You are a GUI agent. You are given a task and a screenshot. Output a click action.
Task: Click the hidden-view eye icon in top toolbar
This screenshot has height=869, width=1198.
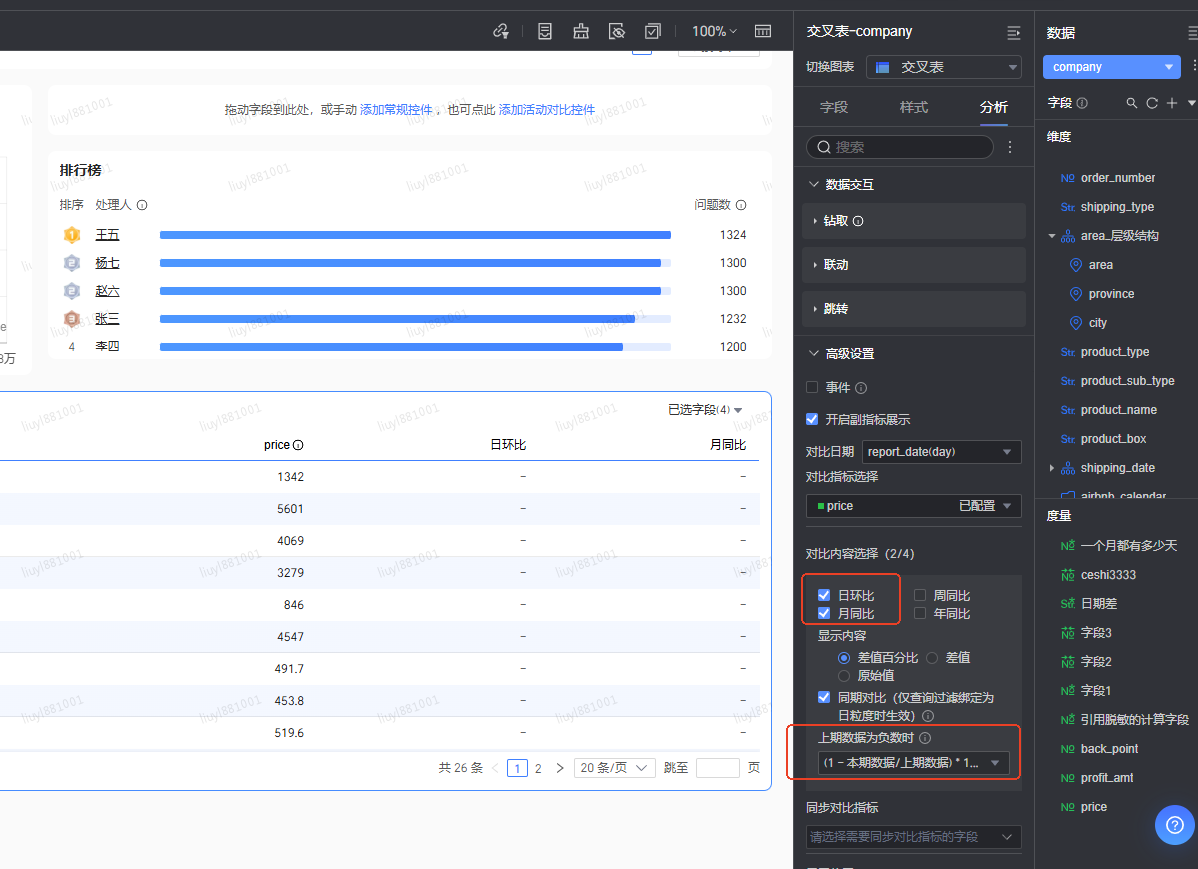(x=617, y=31)
